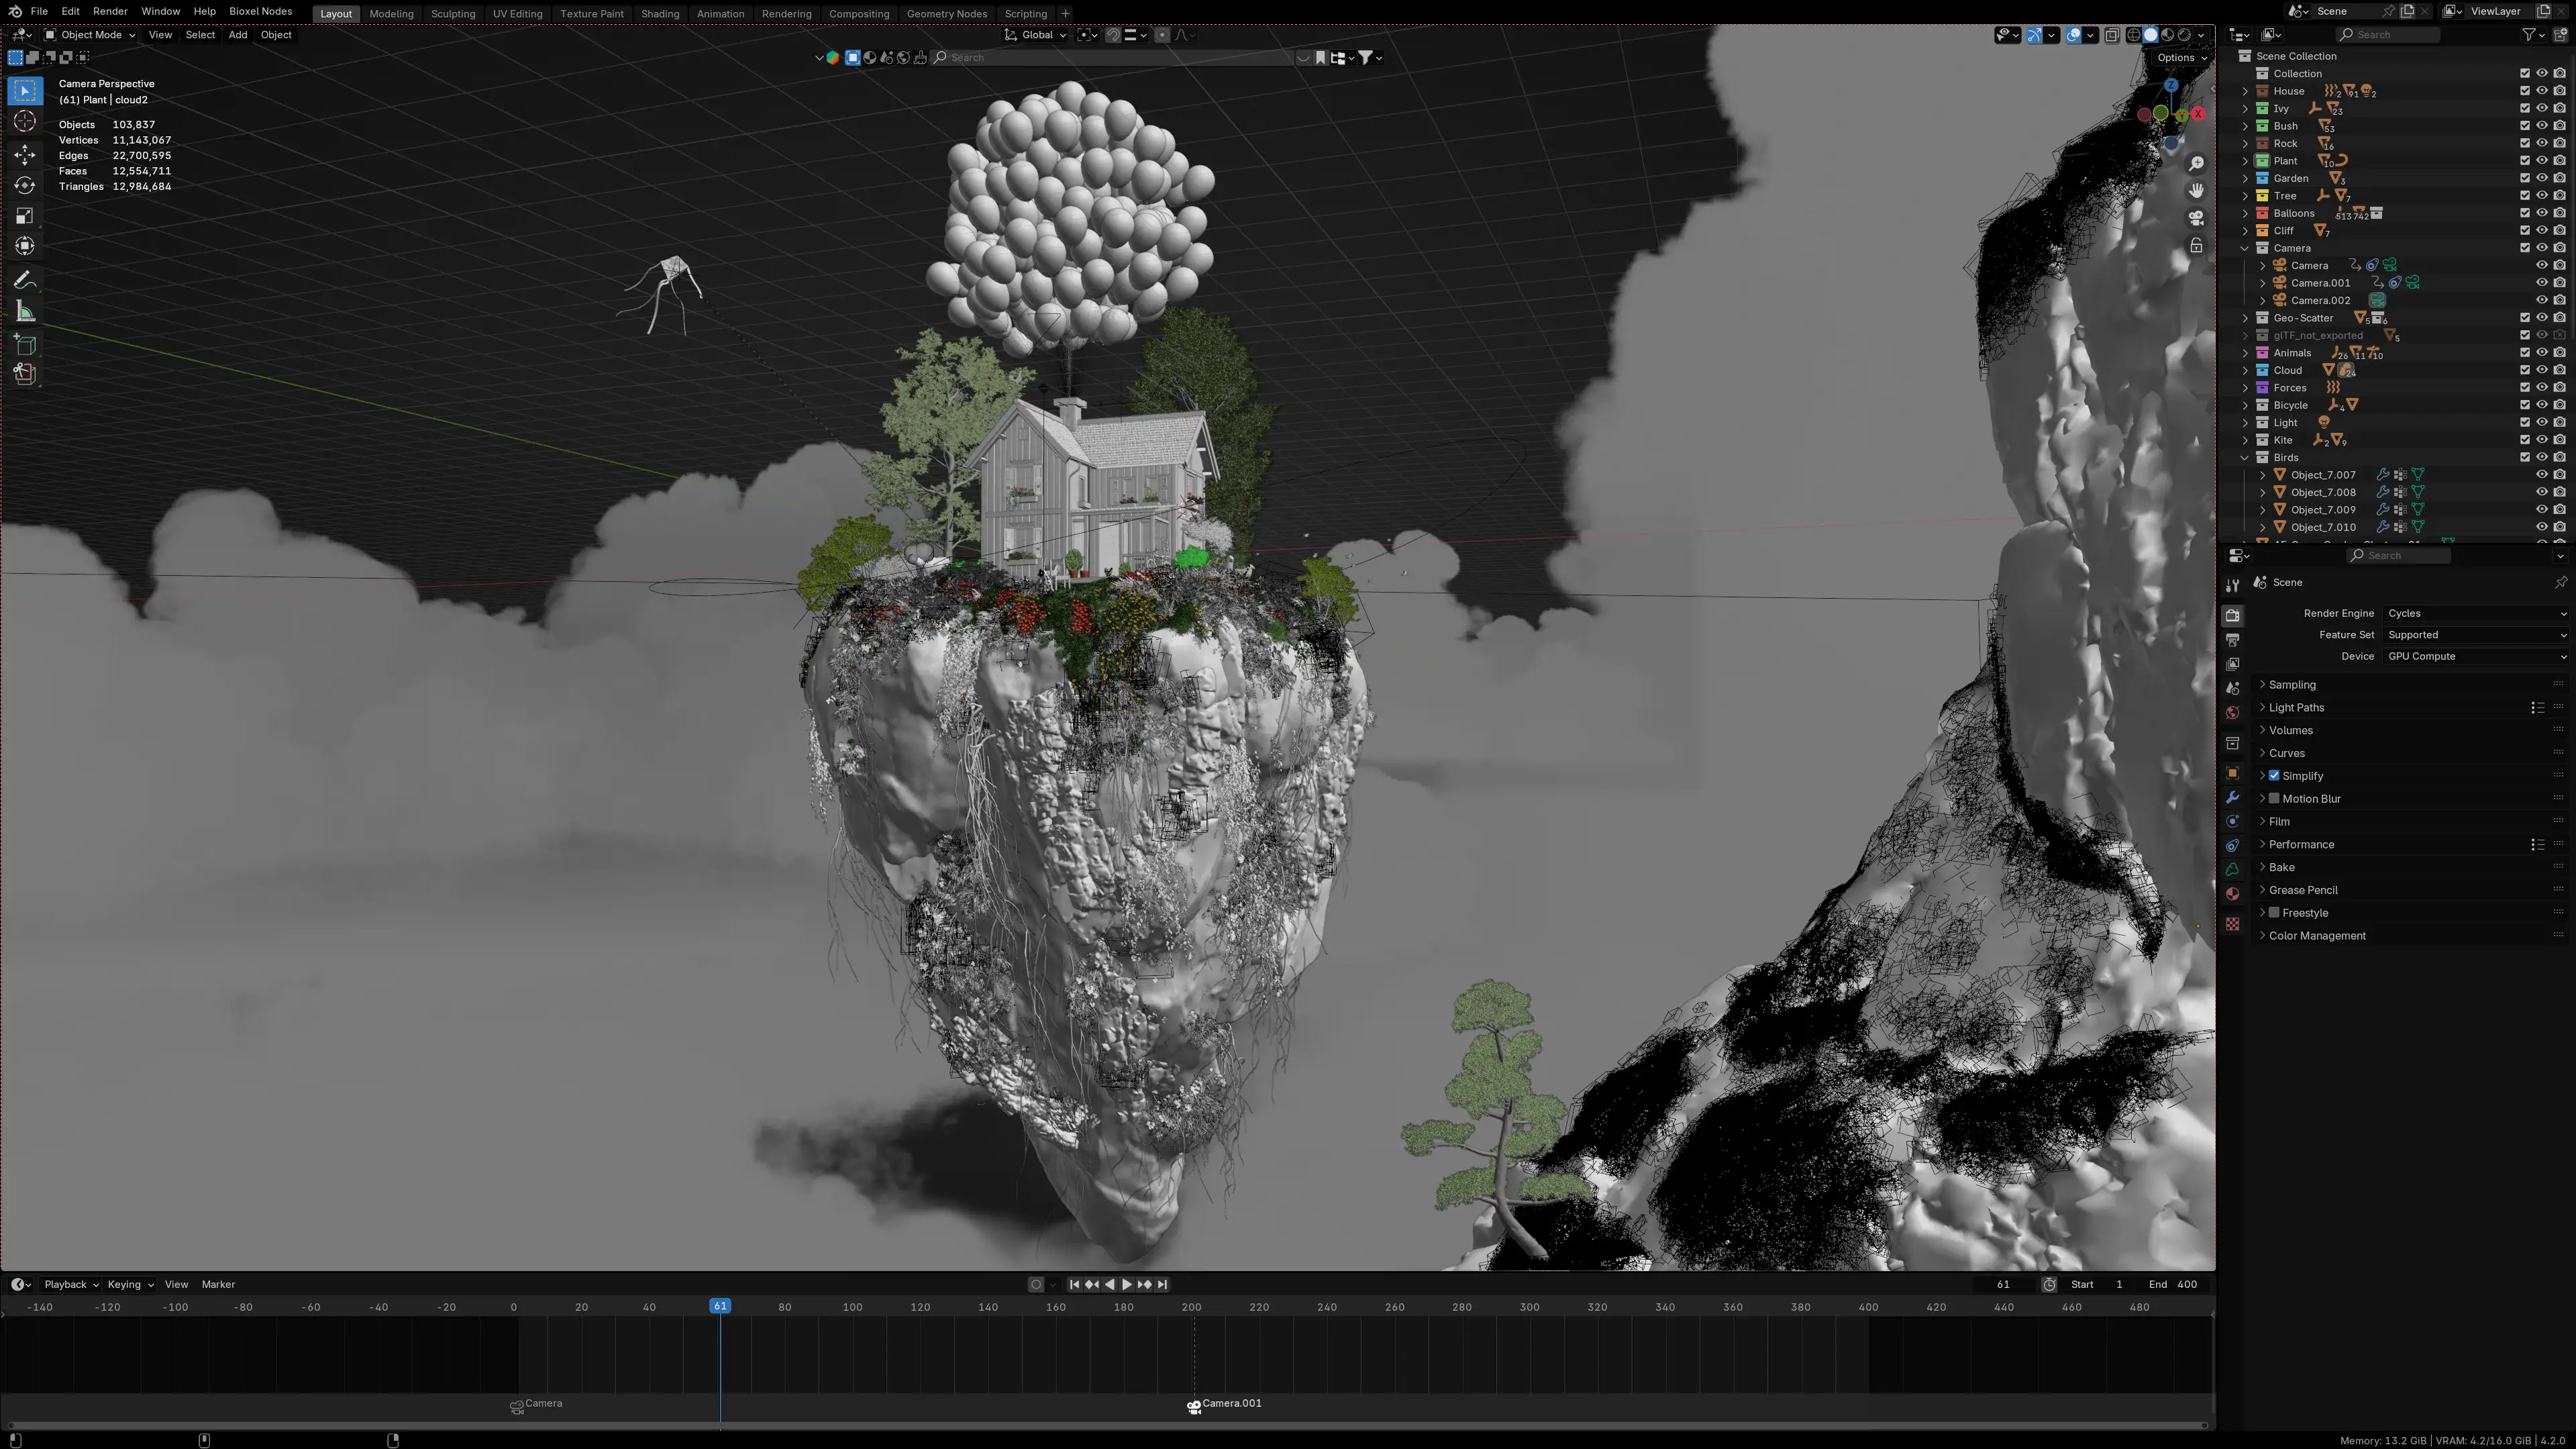Screen dimensions: 2576x1449
Task: Open the Output properties tab
Action: click(x=2232, y=639)
